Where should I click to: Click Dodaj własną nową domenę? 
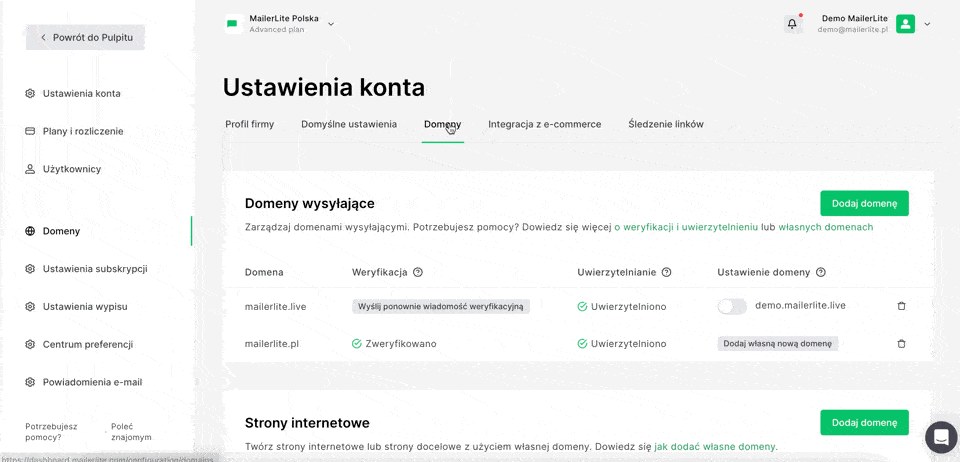(778, 343)
